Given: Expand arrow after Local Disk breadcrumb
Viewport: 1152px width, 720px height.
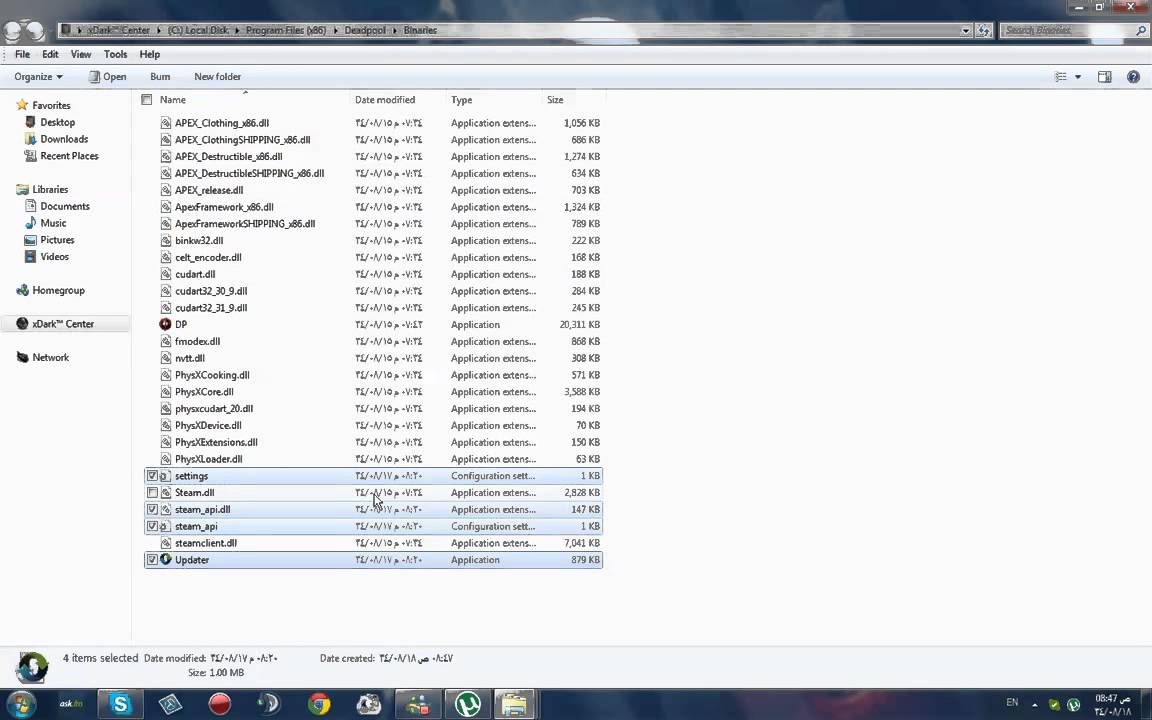Looking at the screenshot, I should [x=237, y=30].
